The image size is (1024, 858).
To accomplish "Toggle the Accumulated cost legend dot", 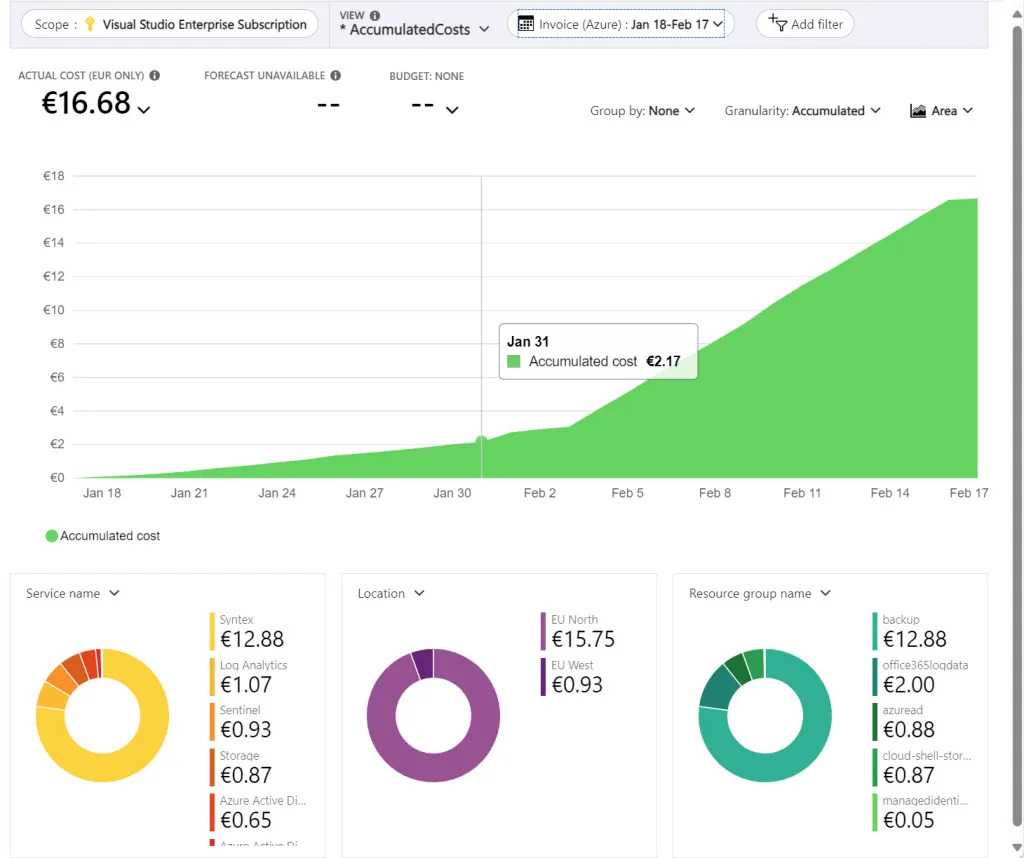I will tap(52, 536).
